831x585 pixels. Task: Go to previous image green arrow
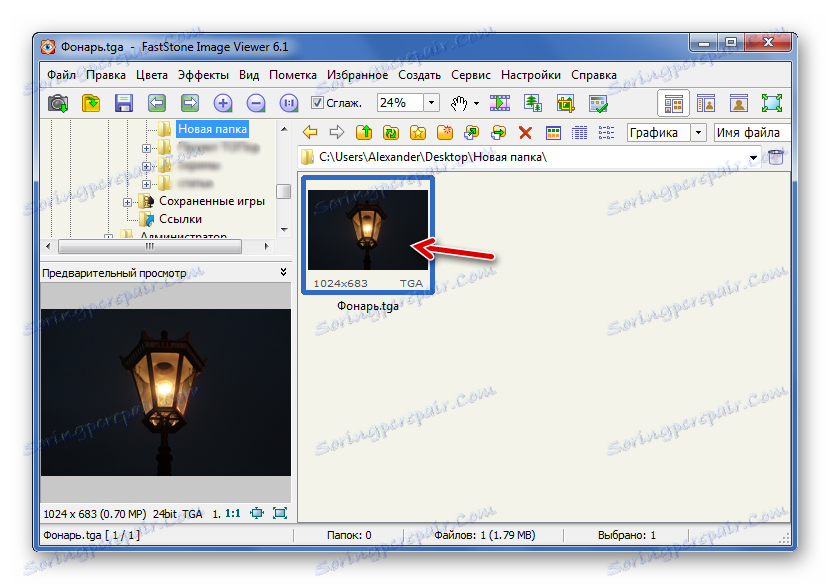(x=157, y=103)
